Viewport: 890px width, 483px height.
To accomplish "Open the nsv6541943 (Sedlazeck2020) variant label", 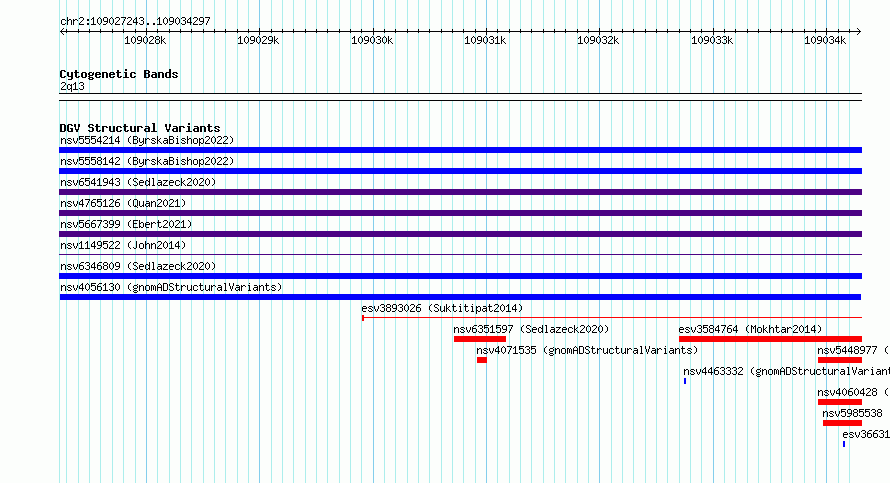I will click(138, 182).
